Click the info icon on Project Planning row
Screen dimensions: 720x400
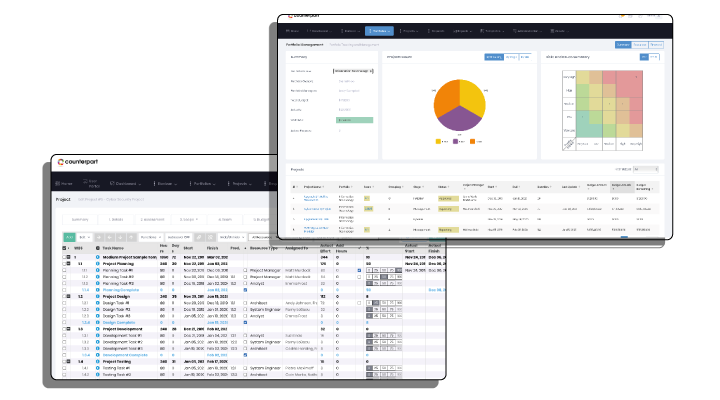[97, 263]
